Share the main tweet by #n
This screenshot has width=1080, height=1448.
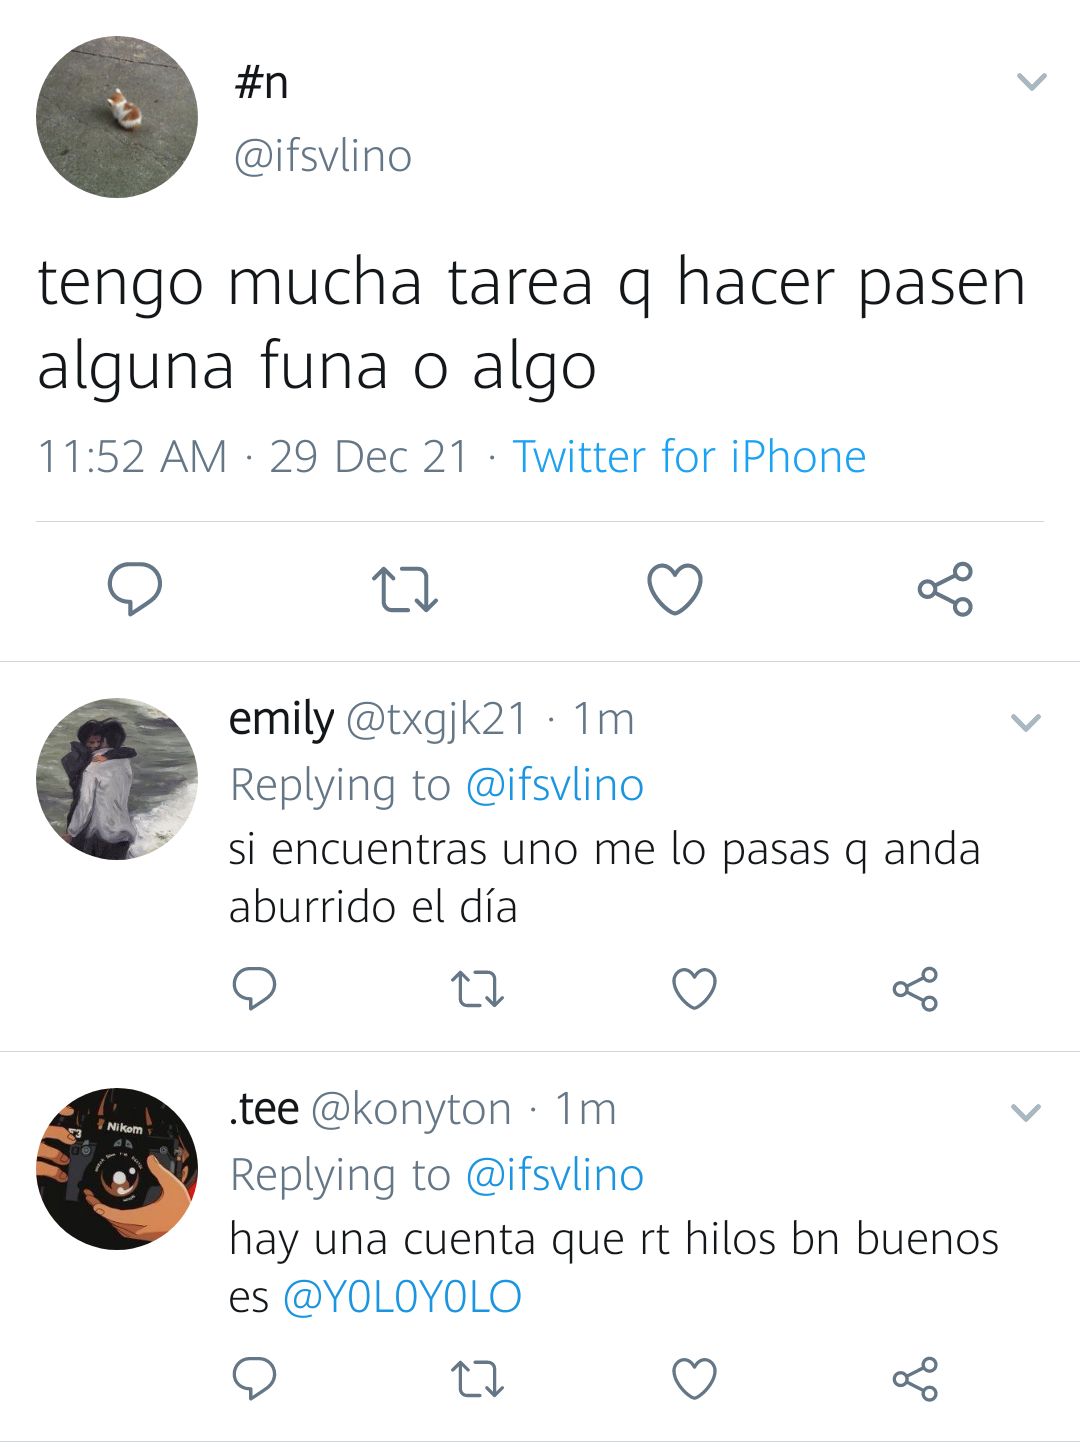(x=945, y=588)
